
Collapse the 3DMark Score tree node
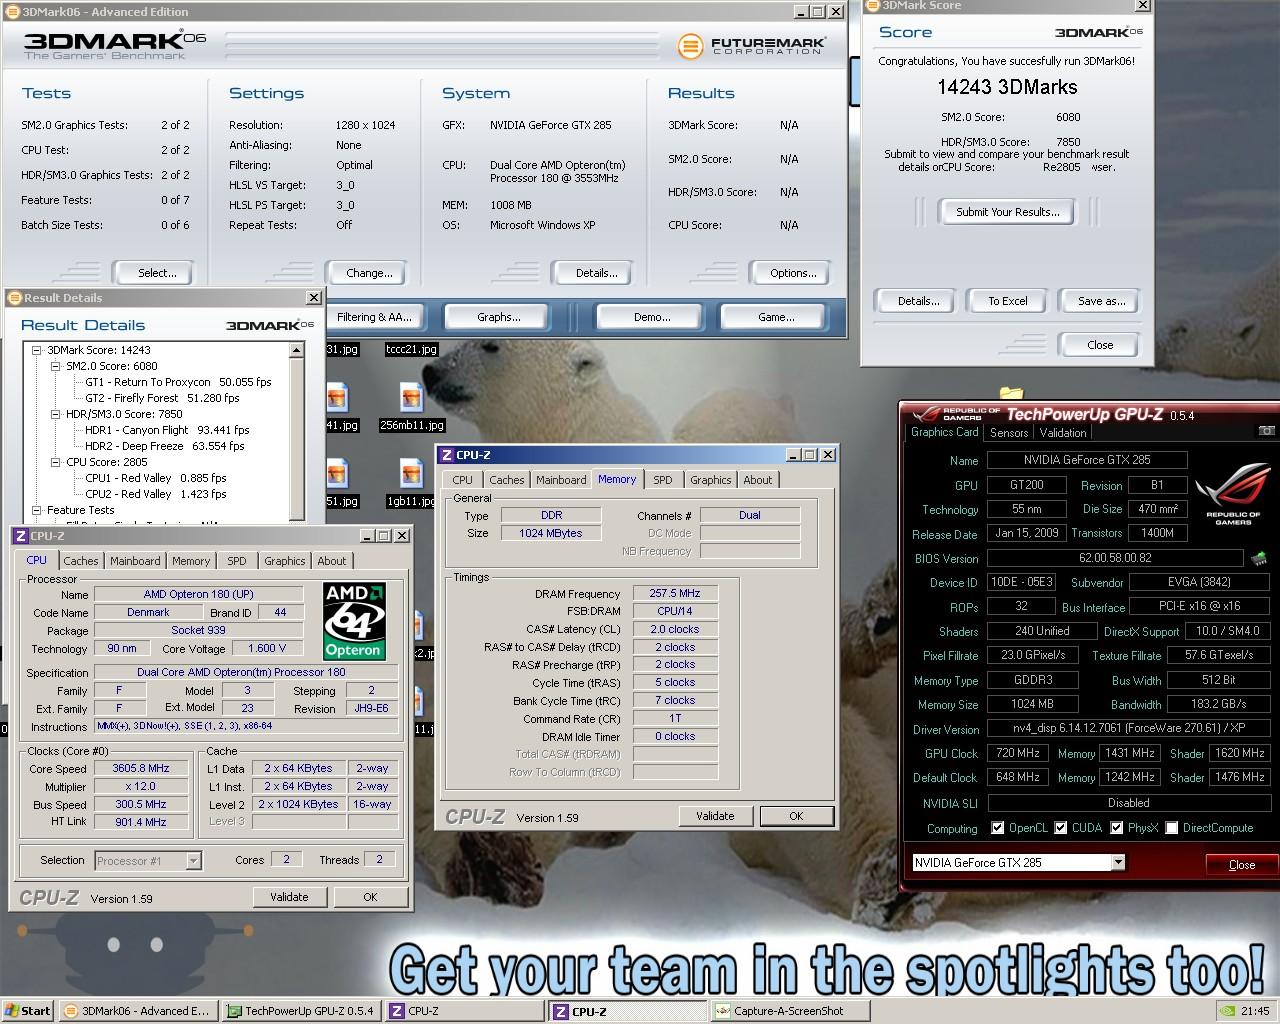(x=37, y=350)
